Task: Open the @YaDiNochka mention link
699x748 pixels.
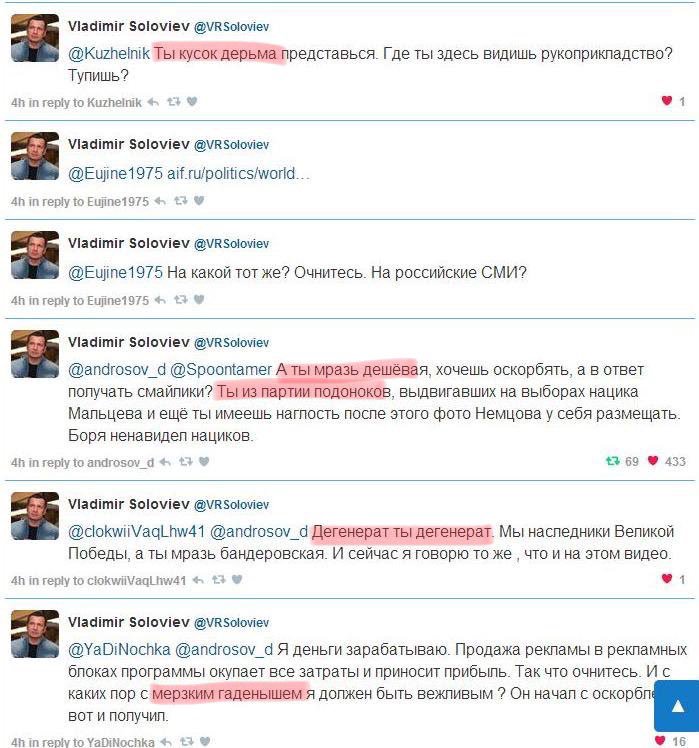Action: point(119,650)
